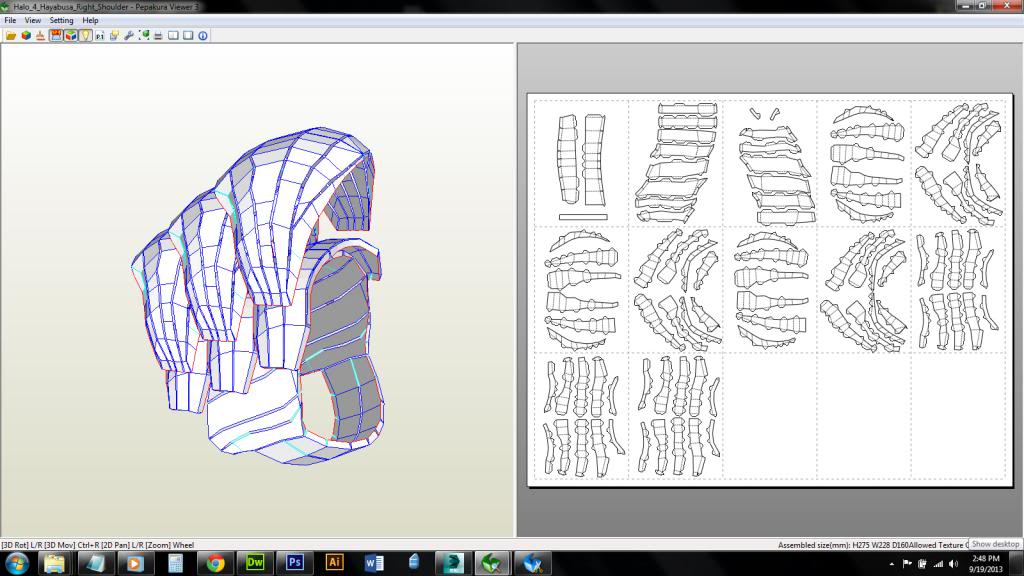The image size is (1024, 576).
Task: Switch to Illustrator on the taskbar
Action: (x=334, y=563)
